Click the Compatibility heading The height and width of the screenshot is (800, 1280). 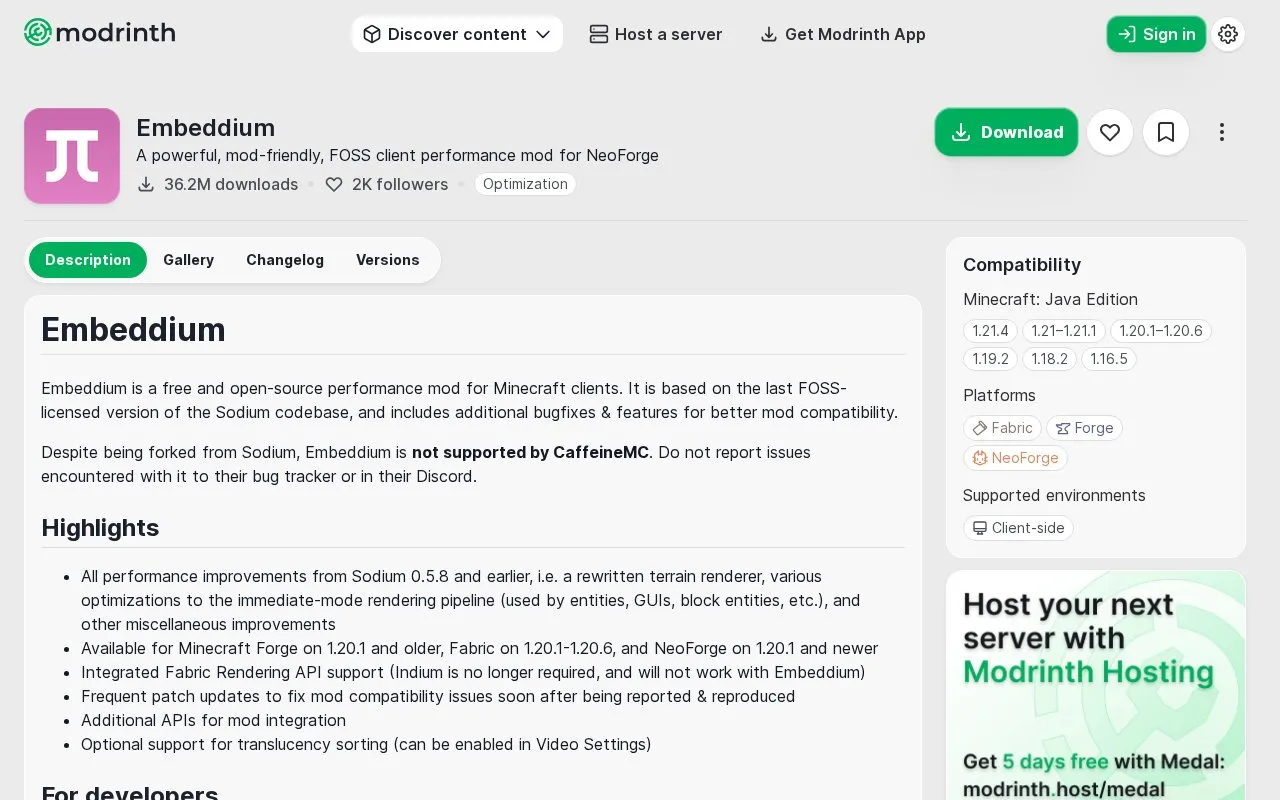1022,265
